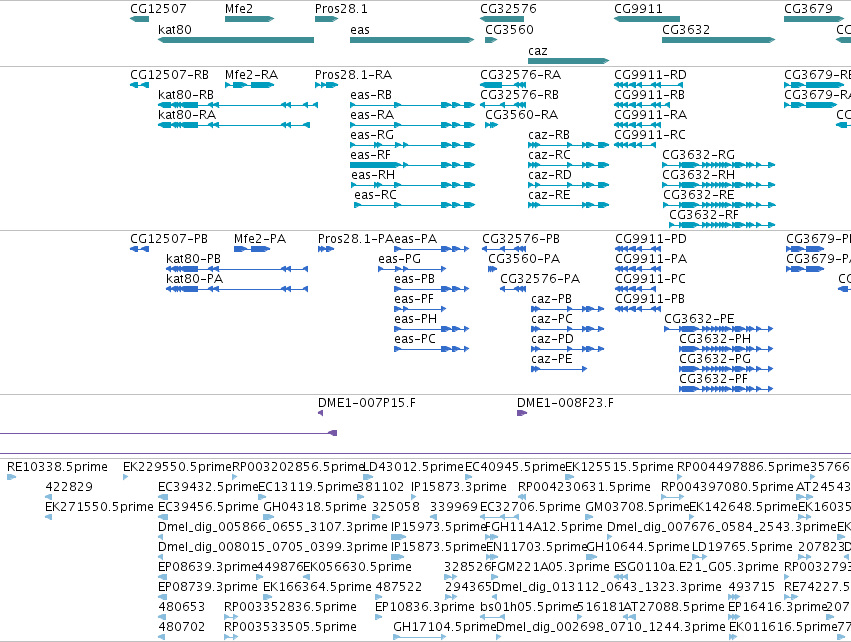The width and height of the screenshot is (851, 642).
Task: Select the Mfe2 gene label
Action: [239, 9]
